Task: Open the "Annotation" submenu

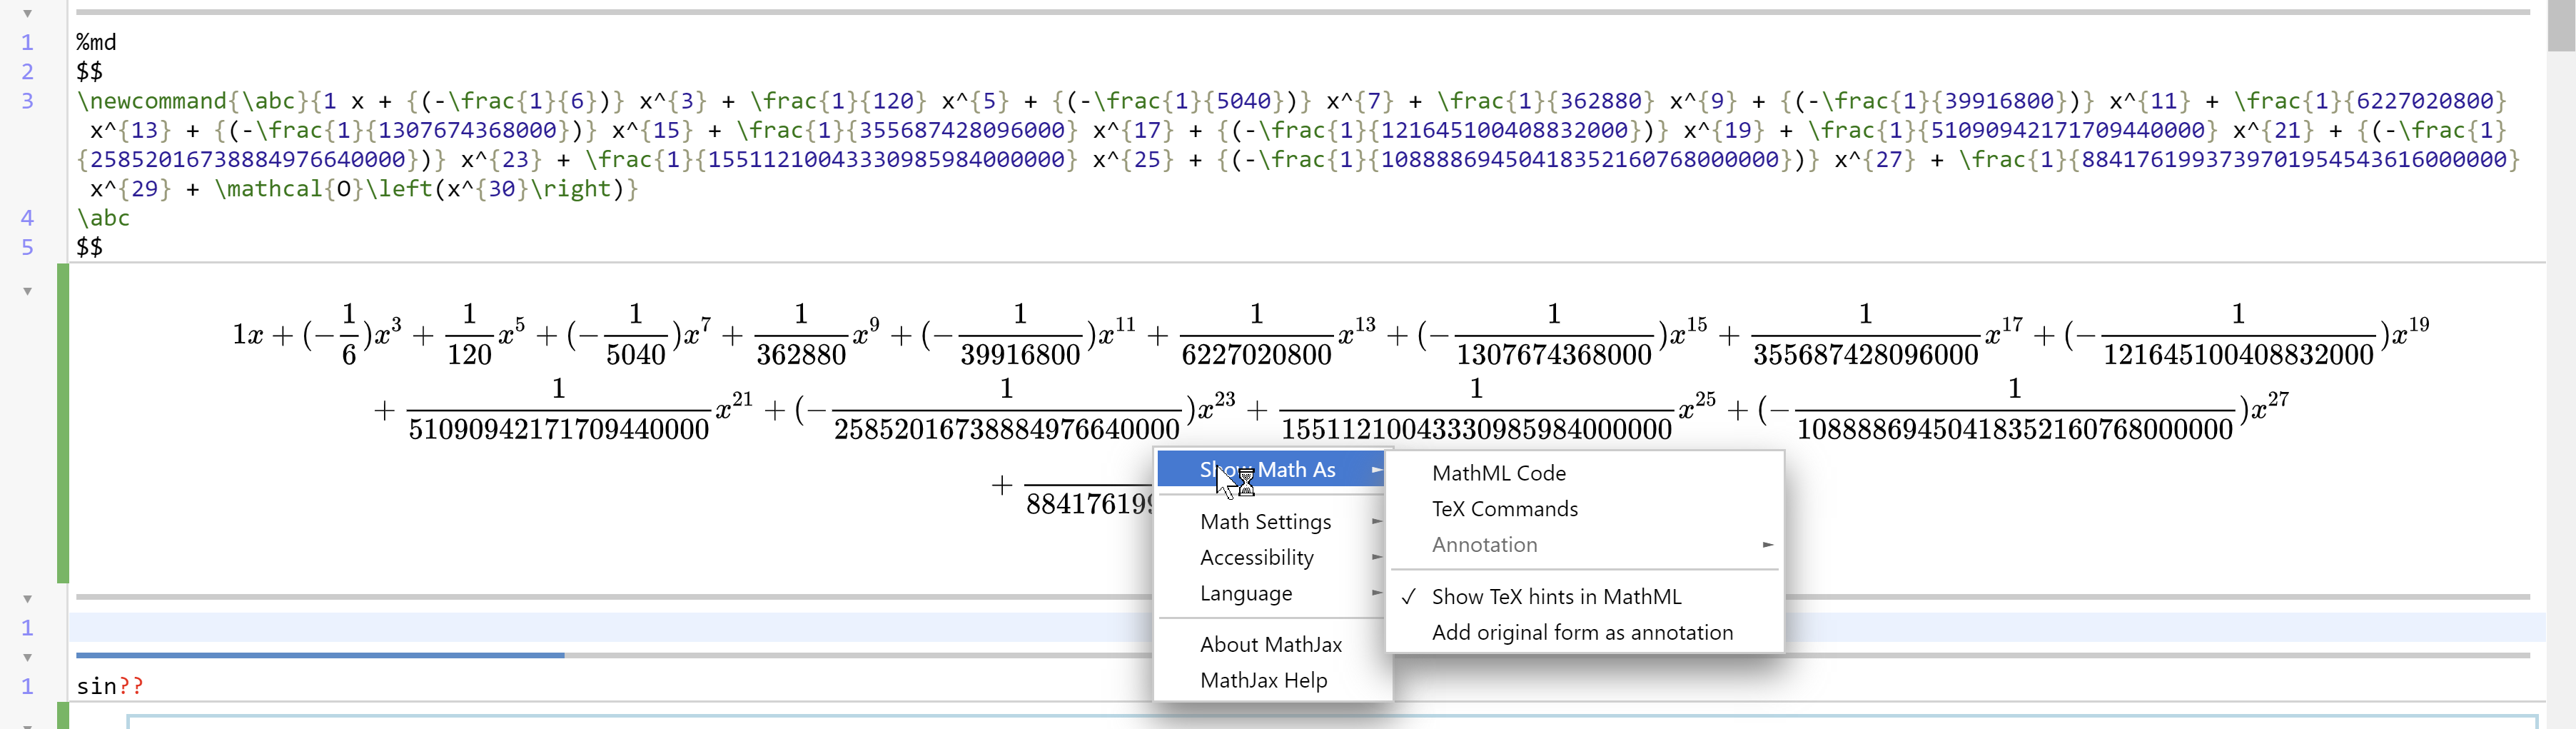Action: pyautogui.click(x=1484, y=544)
